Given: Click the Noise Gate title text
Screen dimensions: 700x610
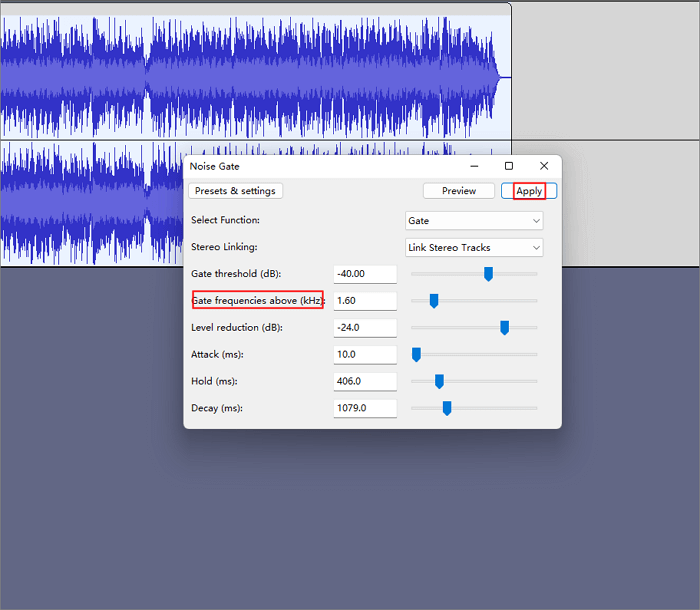Looking at the screenshot, I should [214, 167].
